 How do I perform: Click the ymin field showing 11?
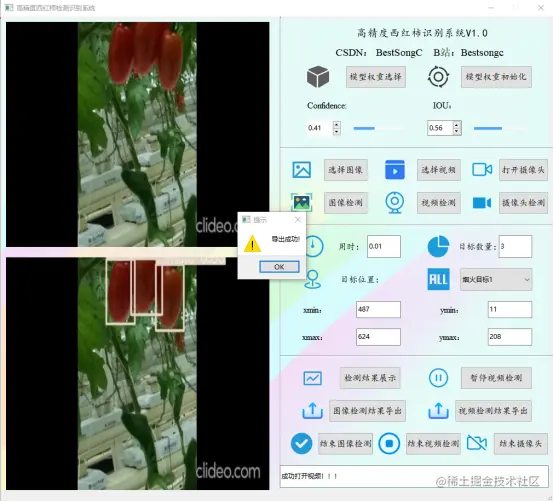[x=509, y=309]
